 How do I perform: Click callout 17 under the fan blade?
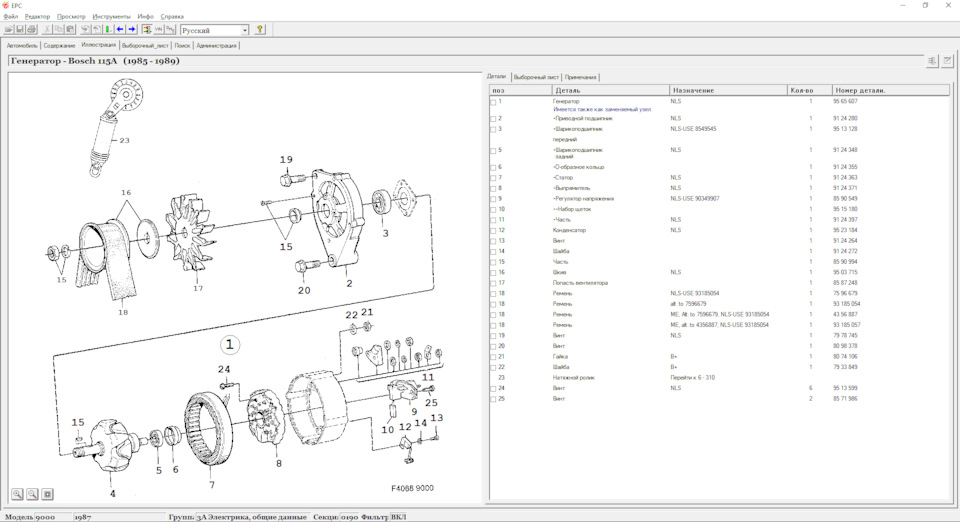pyautogui.click(x=198, y=288)
